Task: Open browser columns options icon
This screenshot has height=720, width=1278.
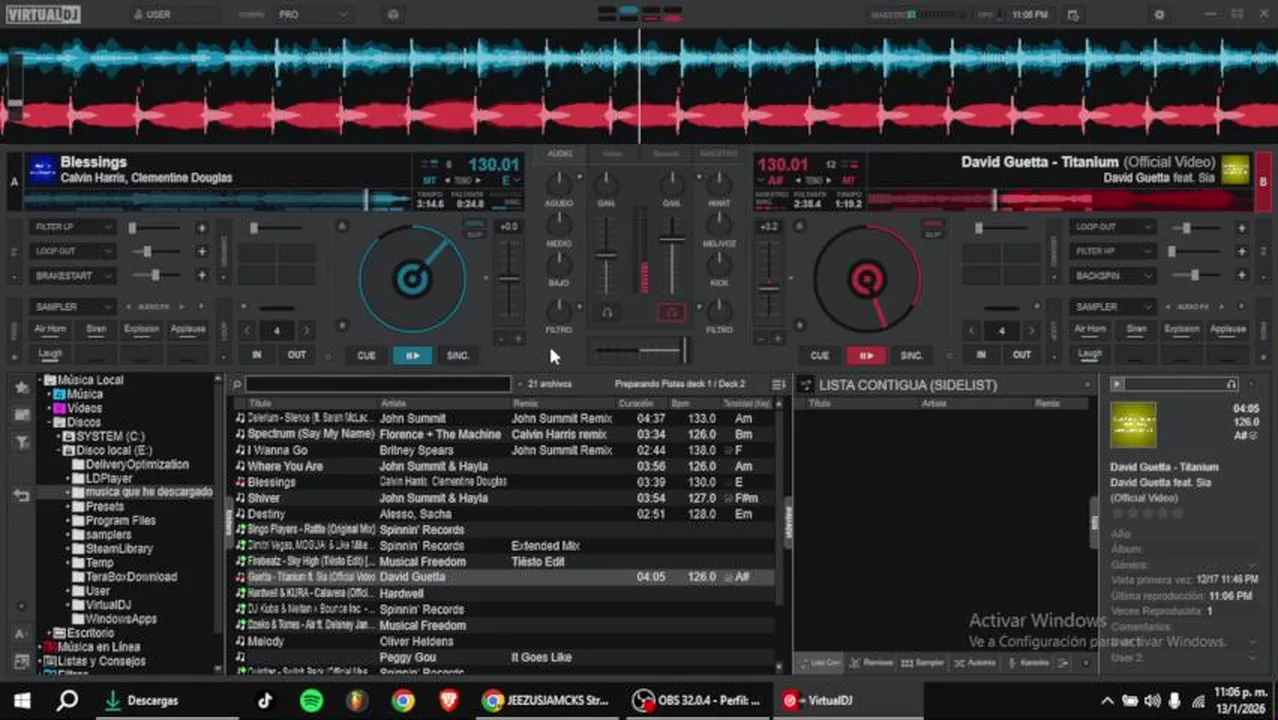Action: pyautogui.click(x=779, y=384)
